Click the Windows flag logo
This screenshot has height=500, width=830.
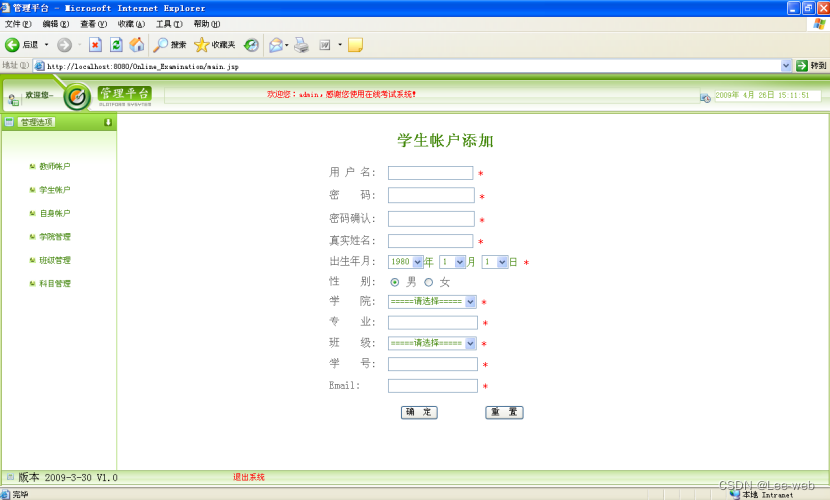coord(819,24)
